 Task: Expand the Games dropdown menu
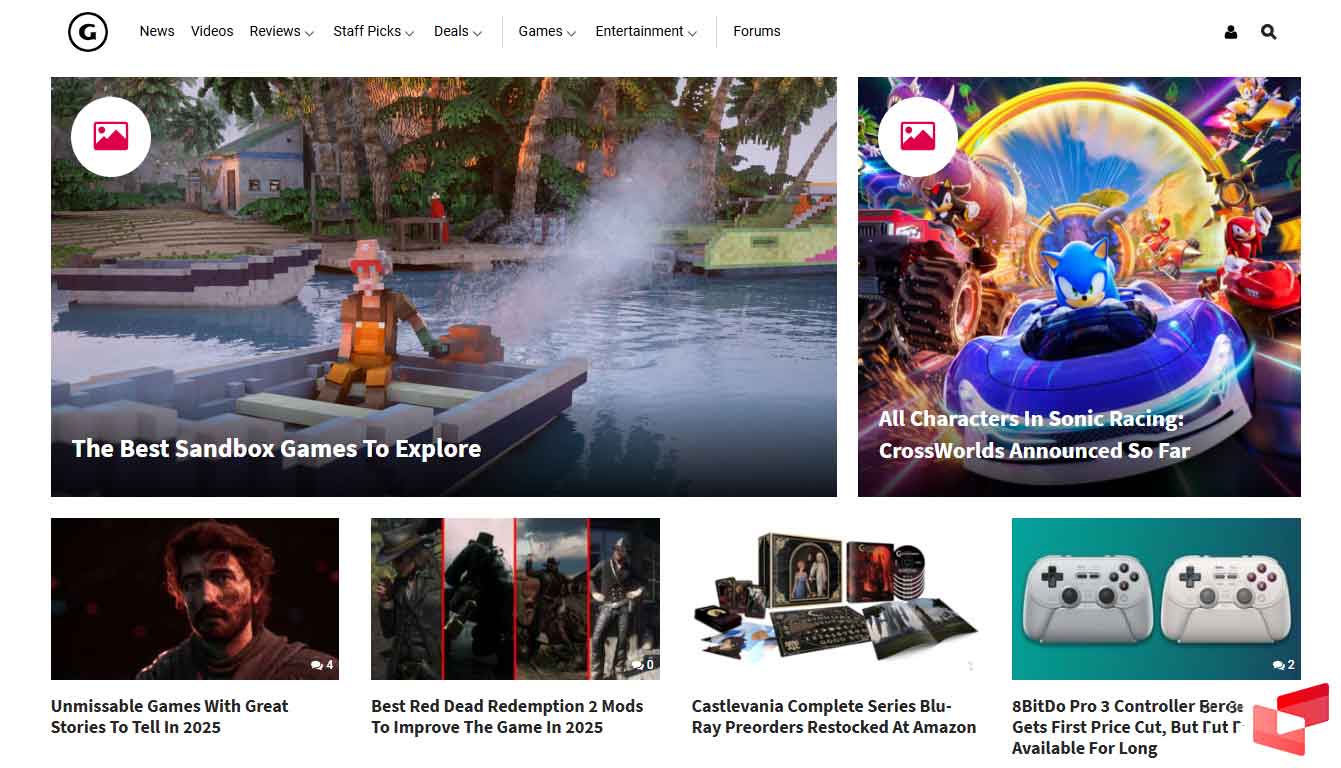546,32
